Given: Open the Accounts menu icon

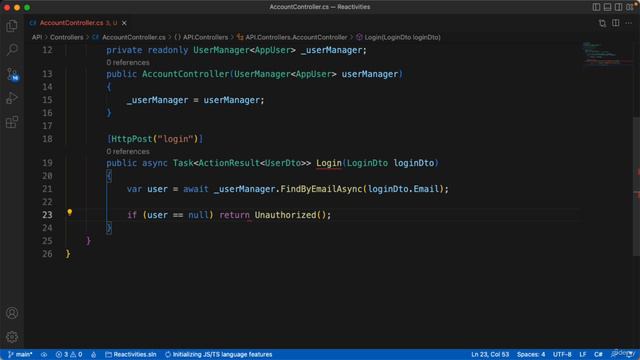Looking at the screenshot, I should point(12,313).
